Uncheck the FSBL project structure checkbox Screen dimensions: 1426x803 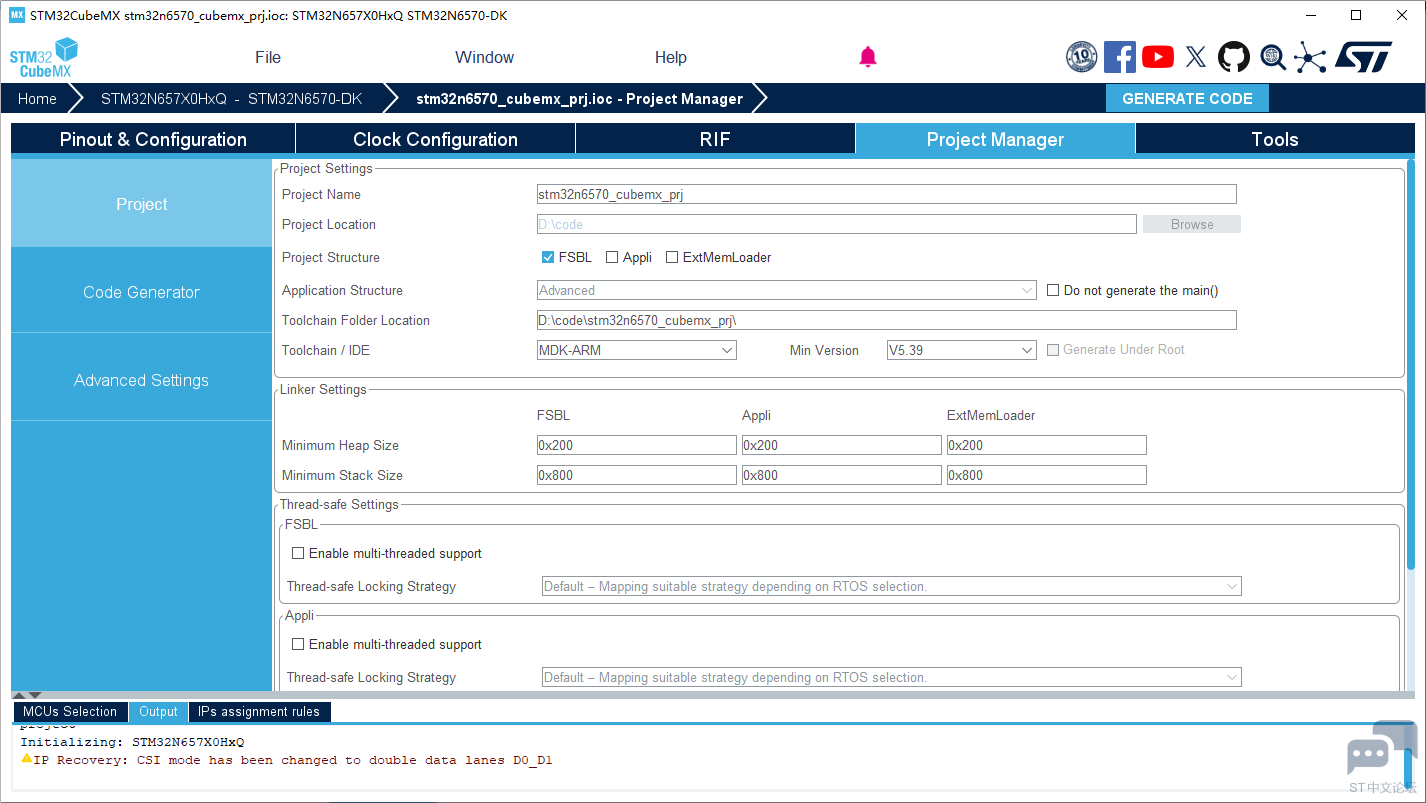coord(548,257)
